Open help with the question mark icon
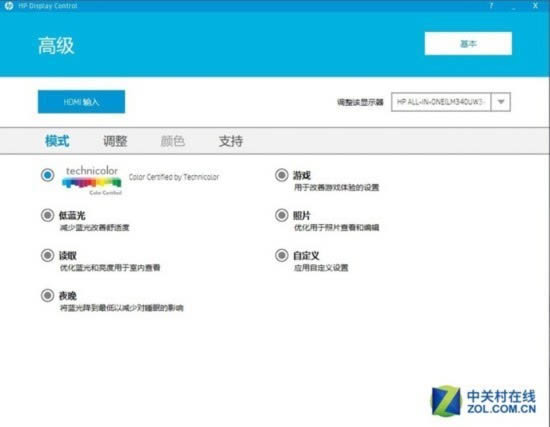Image resolution: width=550 pixels, height=427 pixels. tap(491, 6)
